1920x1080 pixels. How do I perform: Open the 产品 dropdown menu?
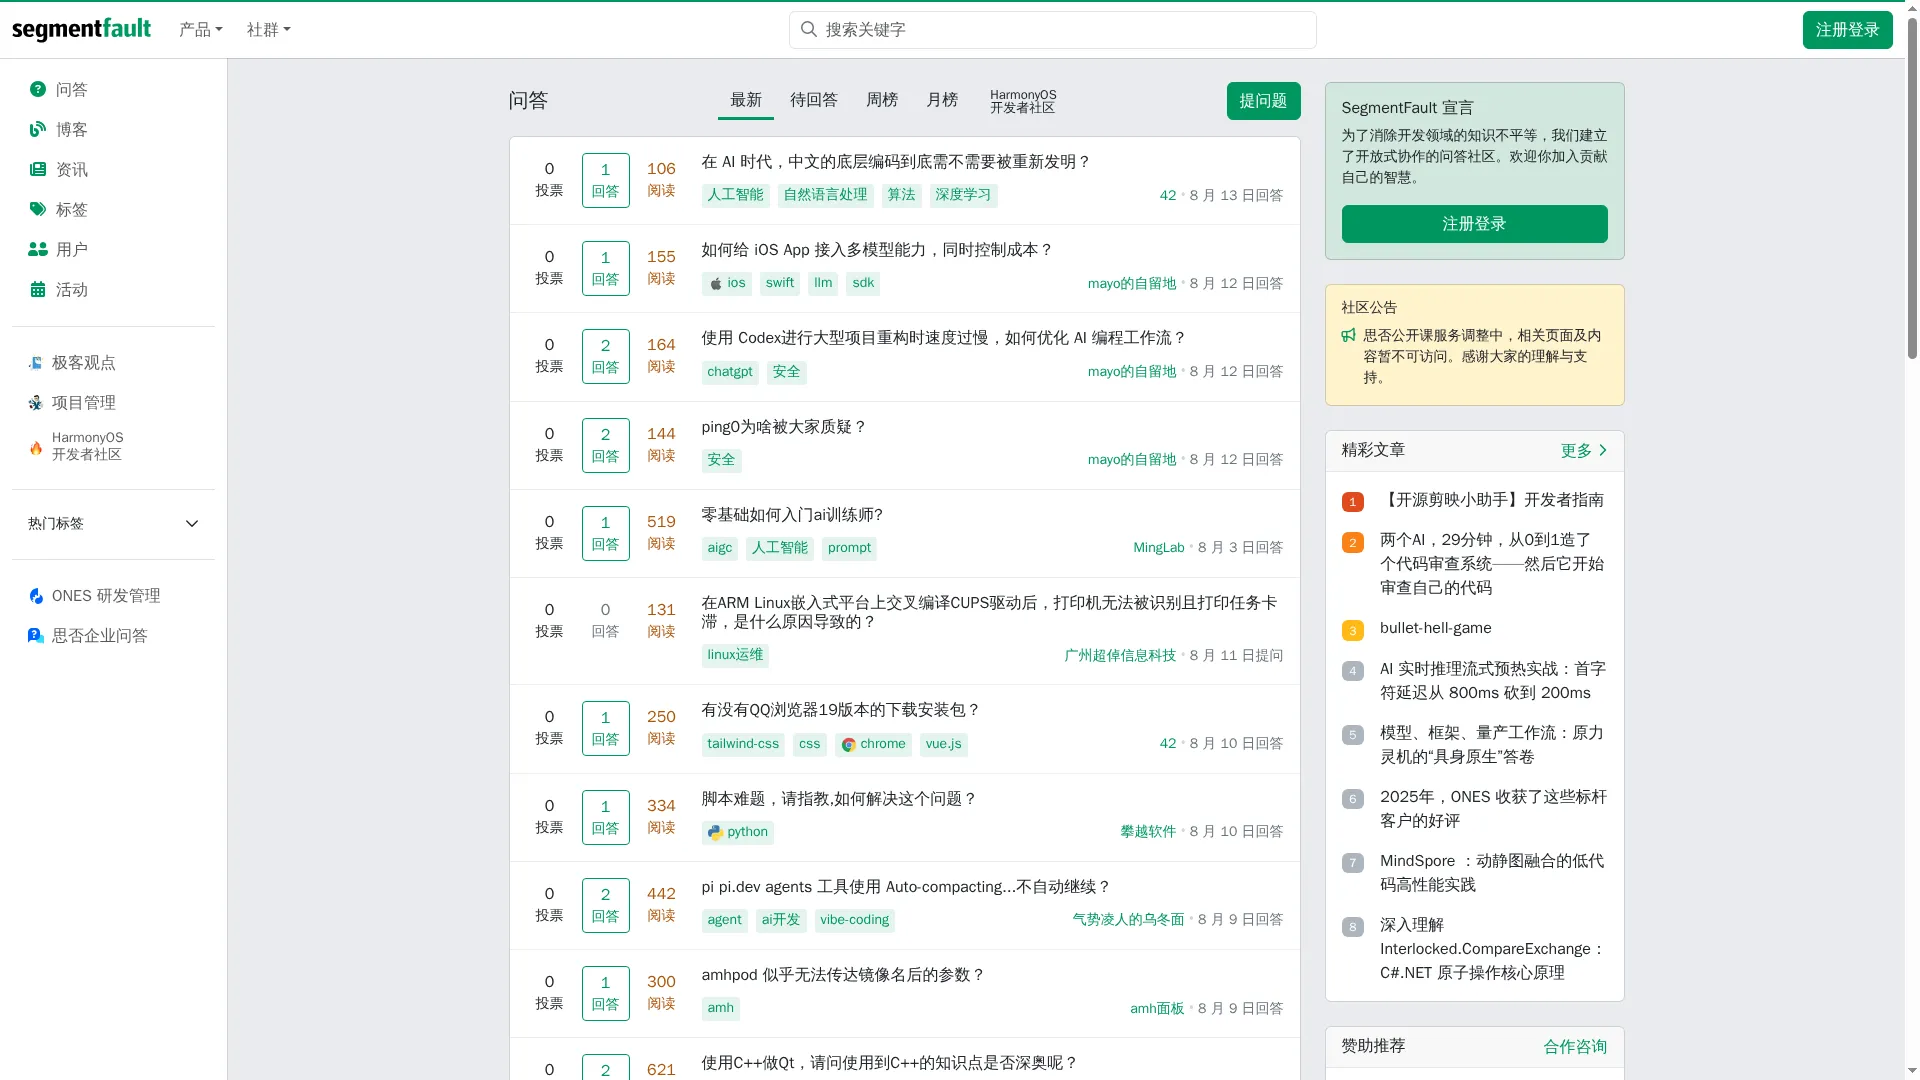(201, 30)
